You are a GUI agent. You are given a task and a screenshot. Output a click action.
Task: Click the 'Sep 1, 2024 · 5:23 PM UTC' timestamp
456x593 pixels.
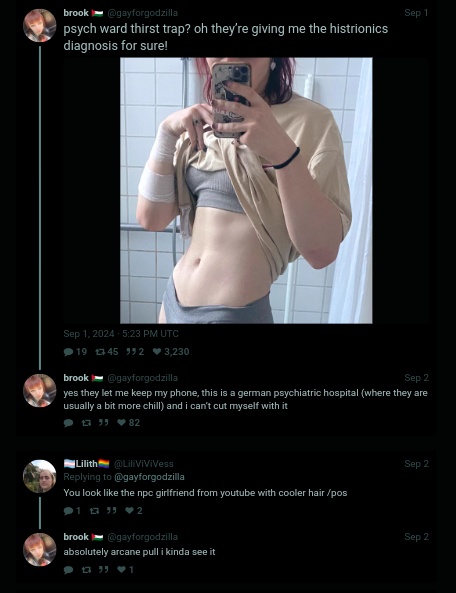pos(121,334)
